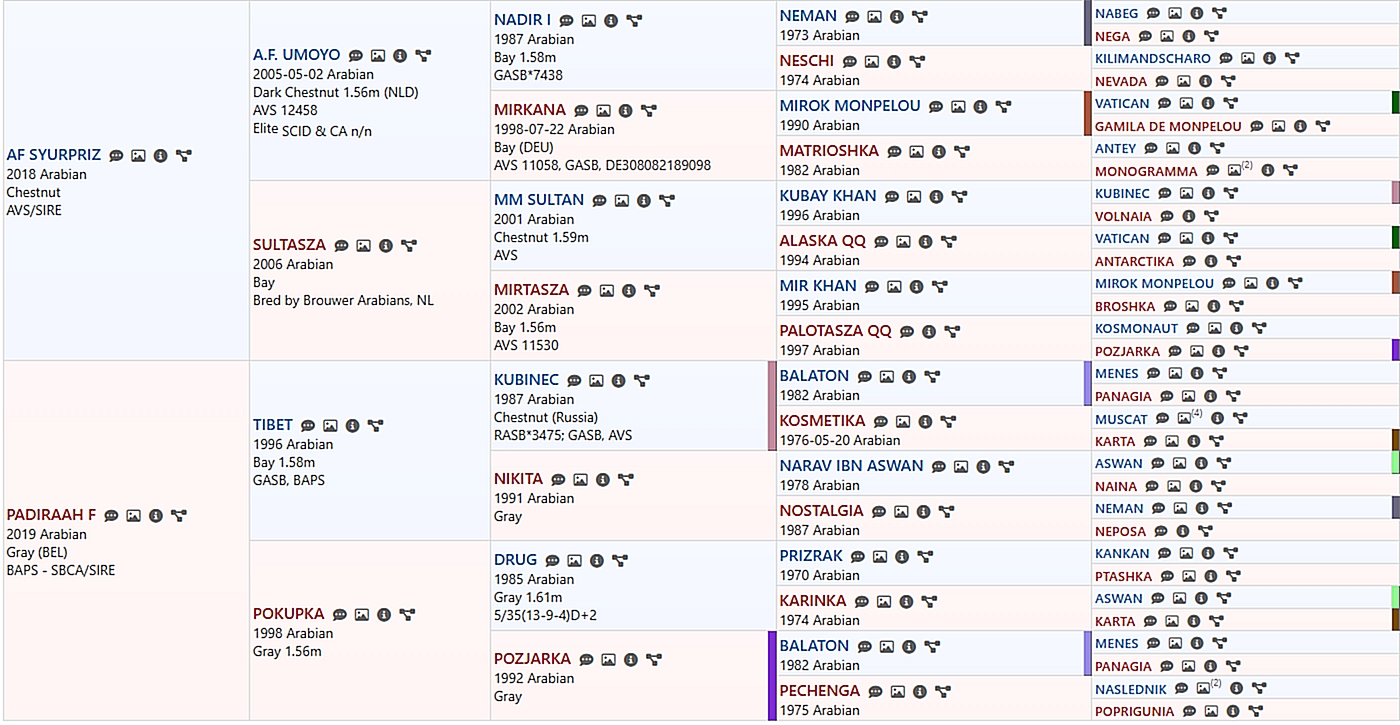The height and width of the screenshot is (725, 1400).
Task: View MONOGRAMMA's two photos
Action: click(x=1235, y=171)
